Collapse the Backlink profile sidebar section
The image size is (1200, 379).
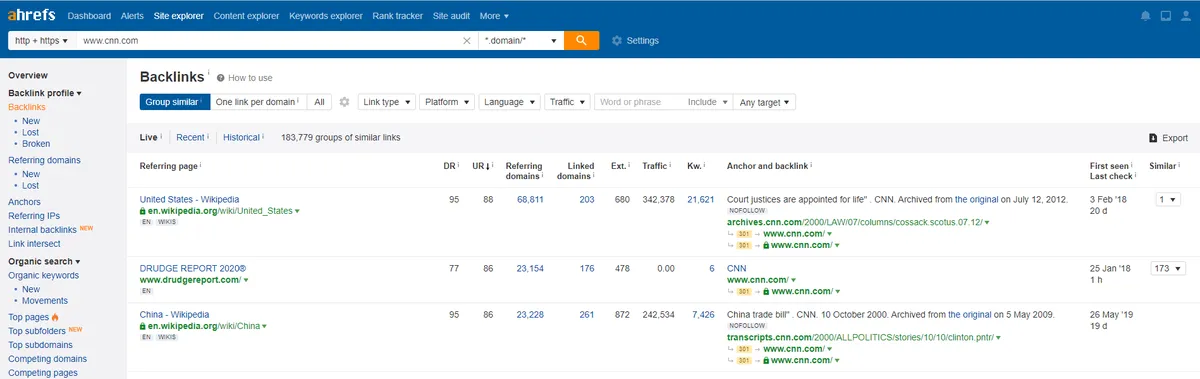[45, 93]
